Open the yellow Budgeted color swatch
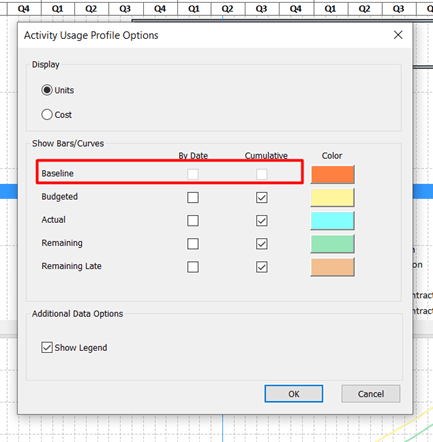Image resolution: width=433 pixels, height=442 pixels. tap(332, 197)
